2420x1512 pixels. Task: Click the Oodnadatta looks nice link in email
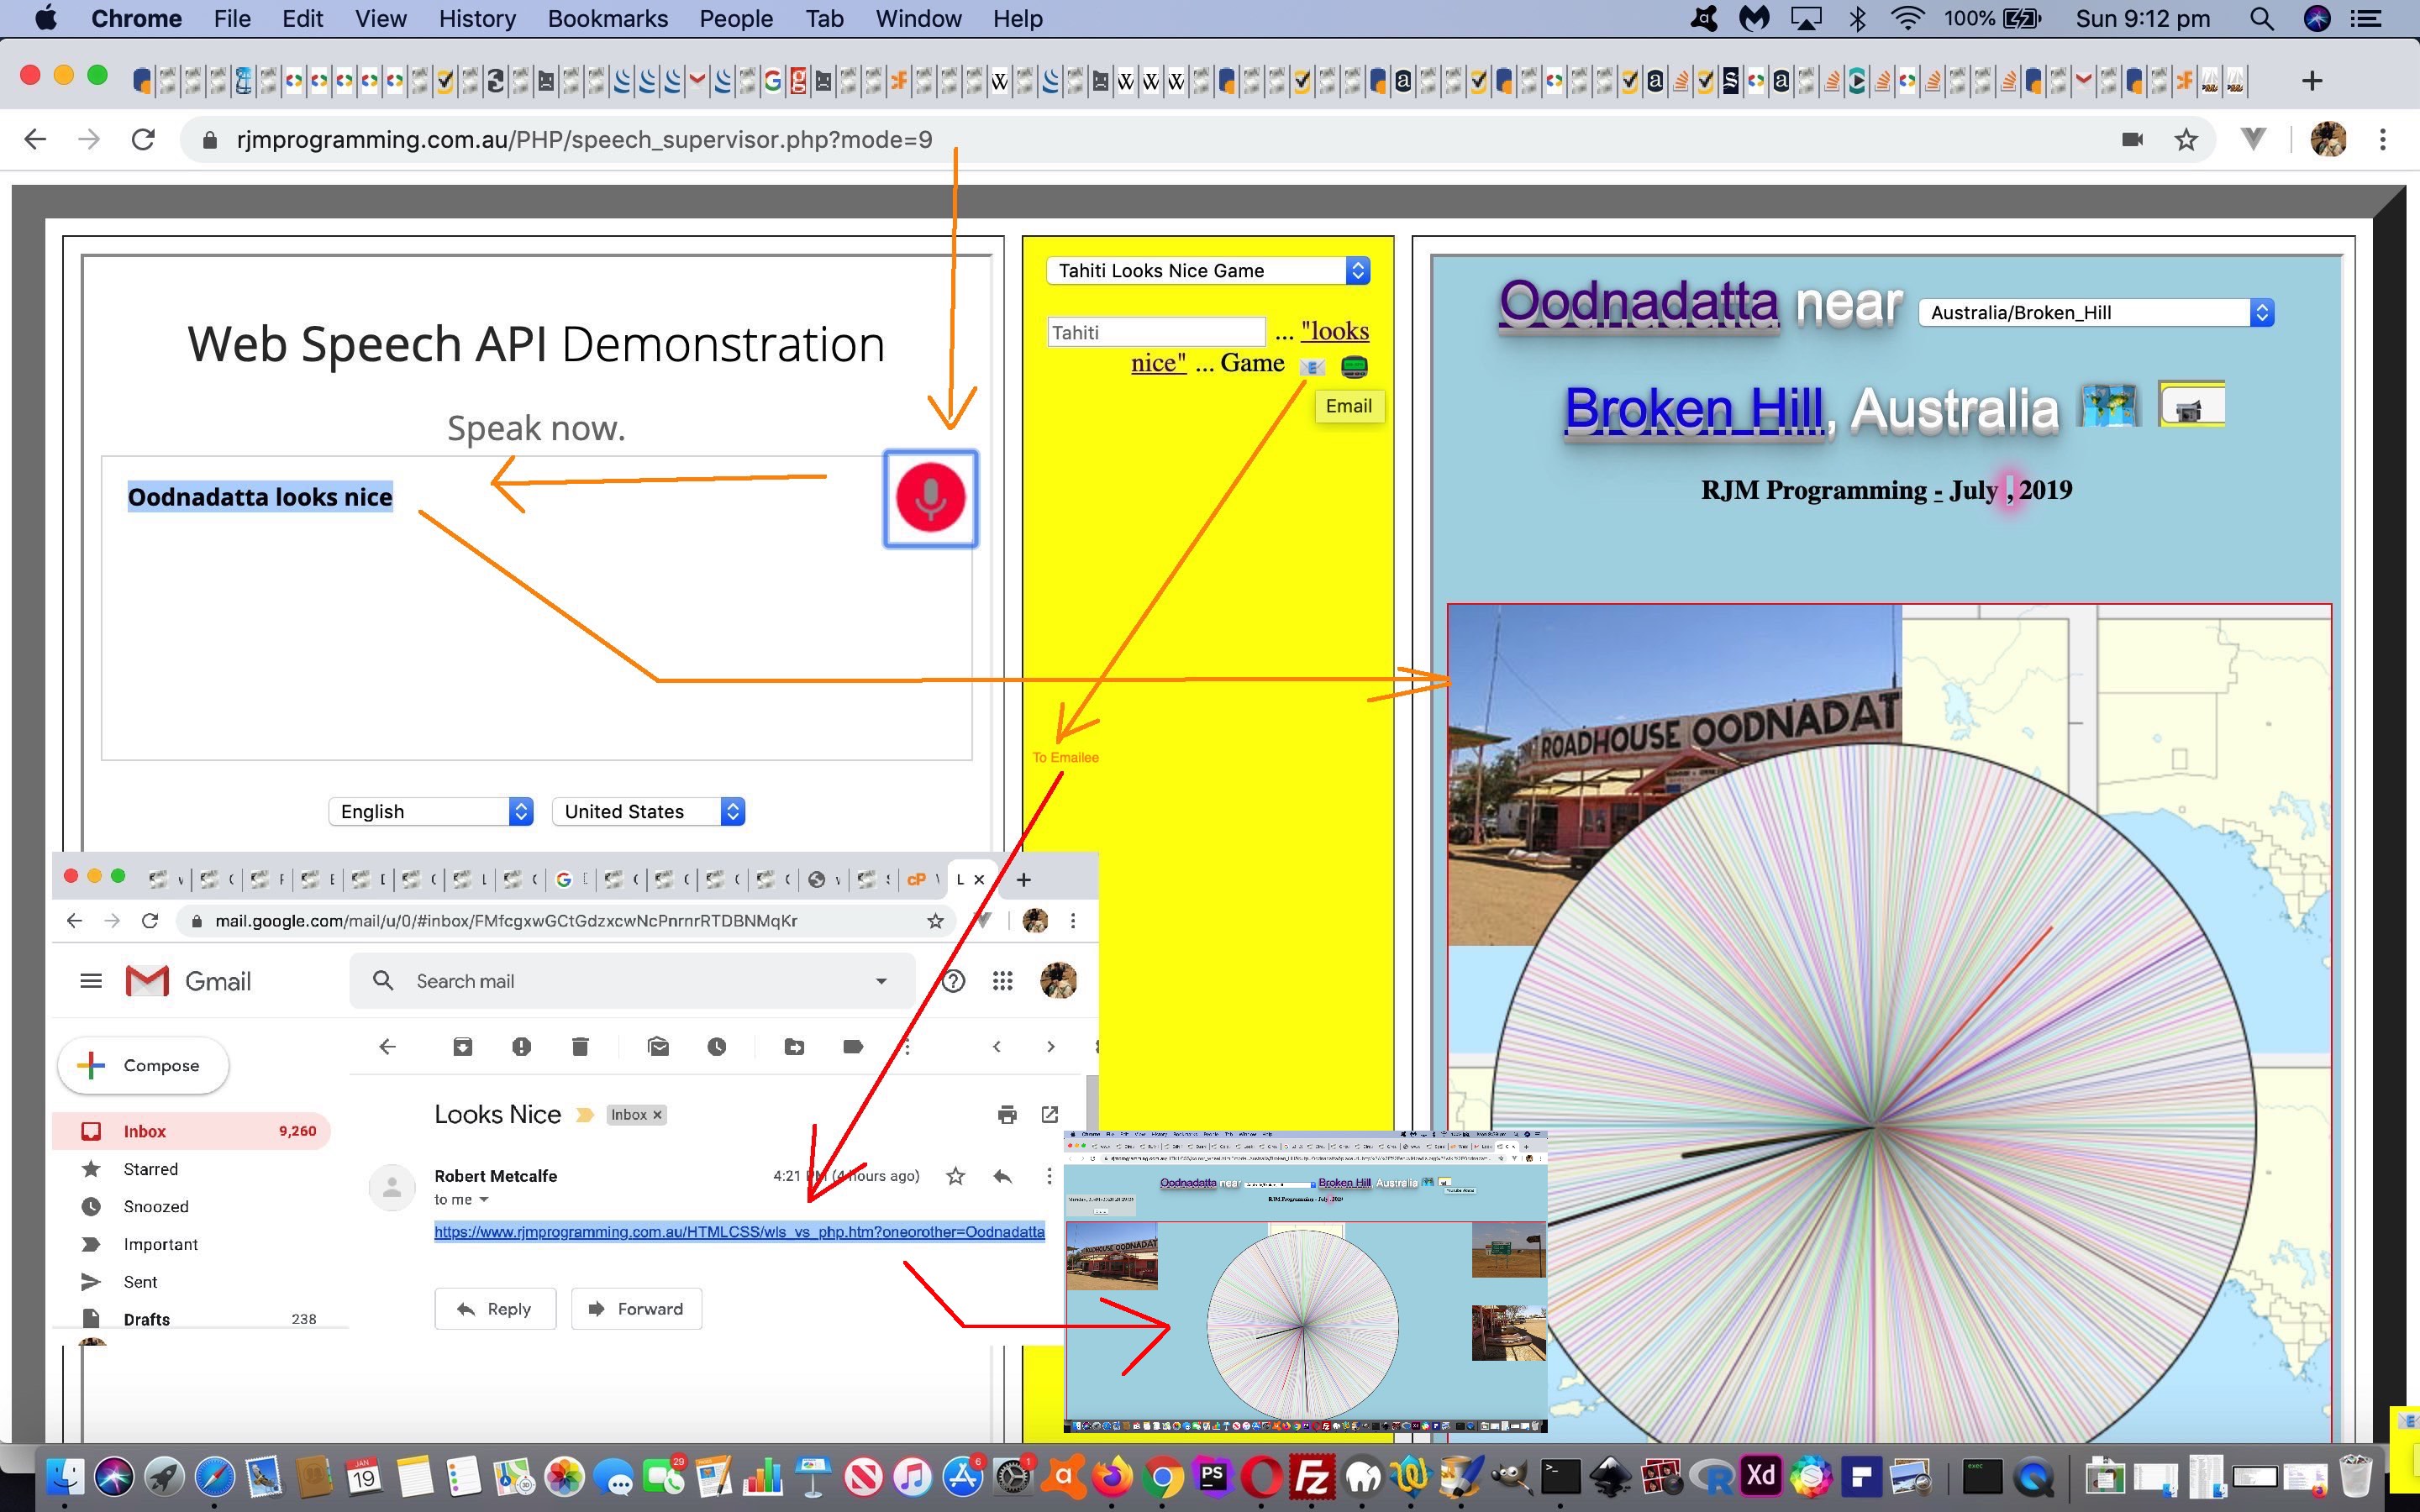click(x=739, y=1231)
